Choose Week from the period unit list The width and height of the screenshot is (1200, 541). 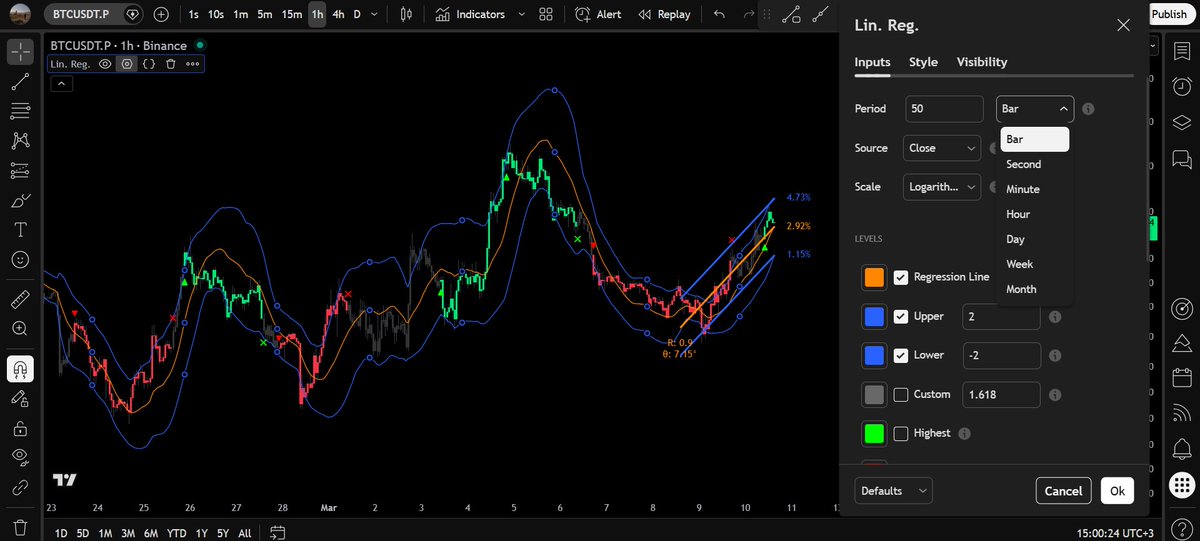click(x=1035, y=264)
